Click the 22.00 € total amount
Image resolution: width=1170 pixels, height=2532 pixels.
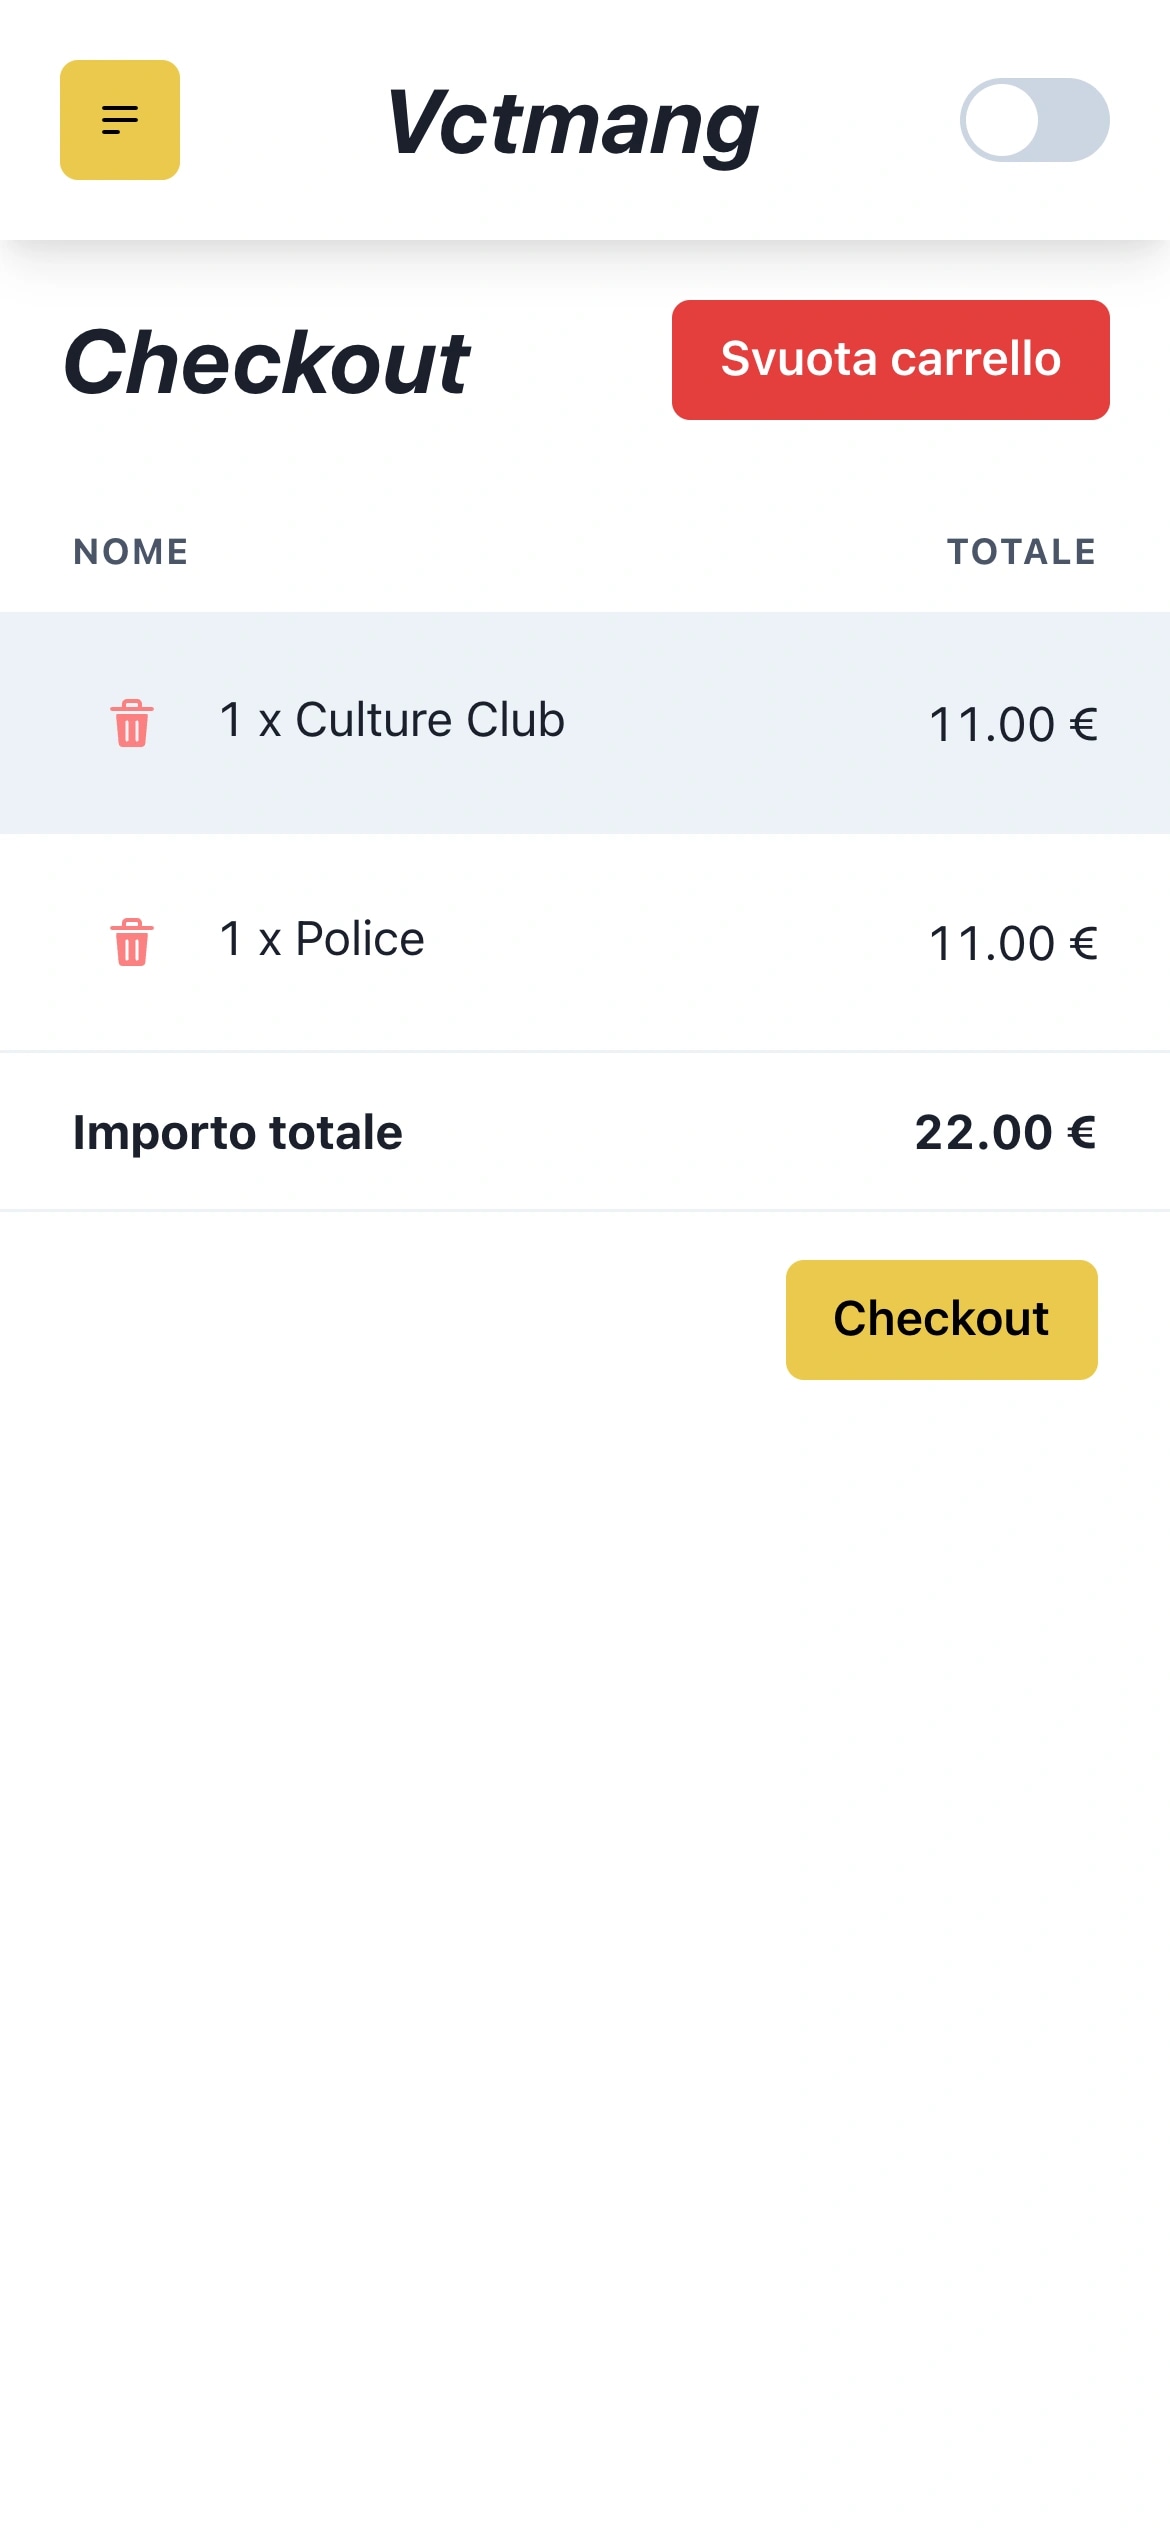(1005, 1132)
